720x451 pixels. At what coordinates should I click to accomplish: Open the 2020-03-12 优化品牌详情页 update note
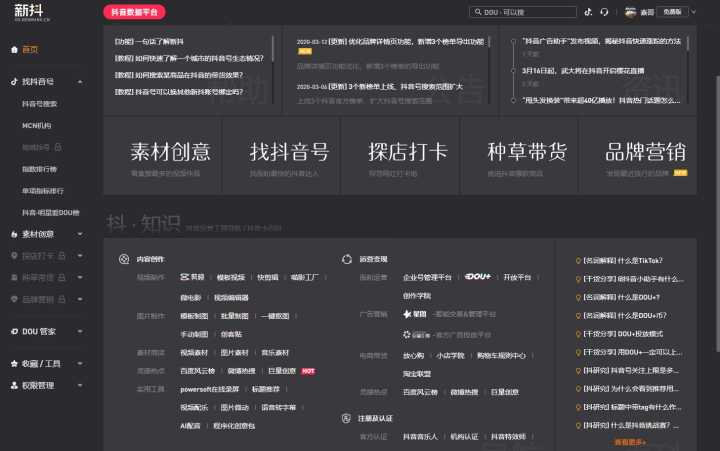point(390,42)
